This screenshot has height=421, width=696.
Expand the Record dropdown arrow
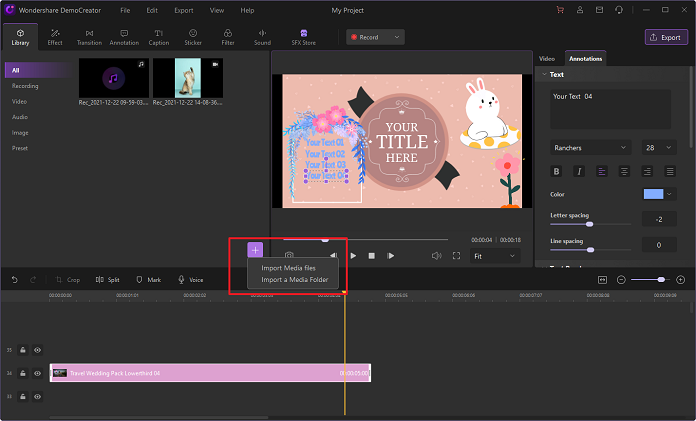tap(397, 37)
